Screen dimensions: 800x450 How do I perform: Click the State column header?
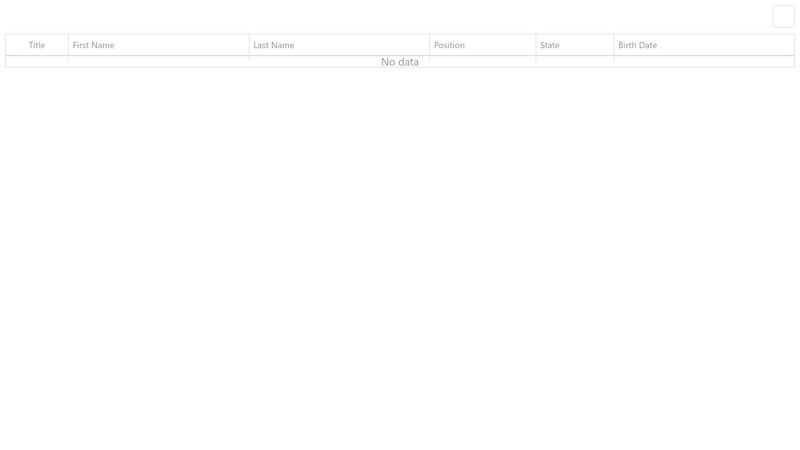(x=550, y=45)
